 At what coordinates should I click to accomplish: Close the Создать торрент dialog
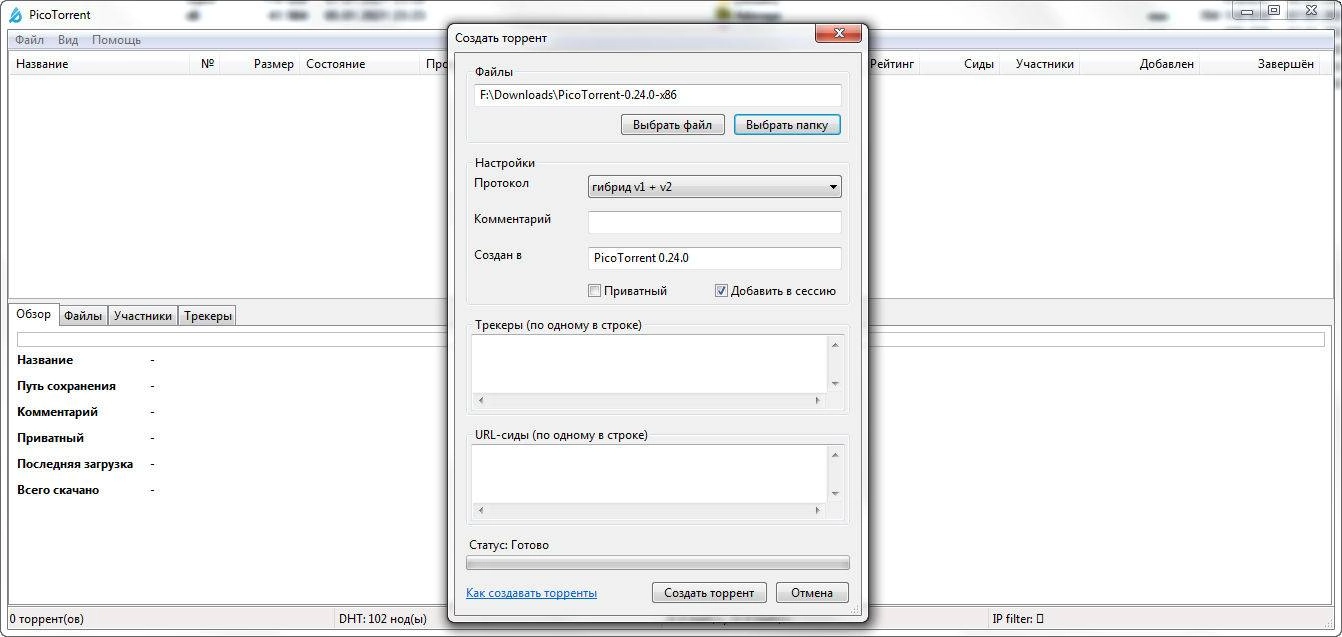[837, 33]
